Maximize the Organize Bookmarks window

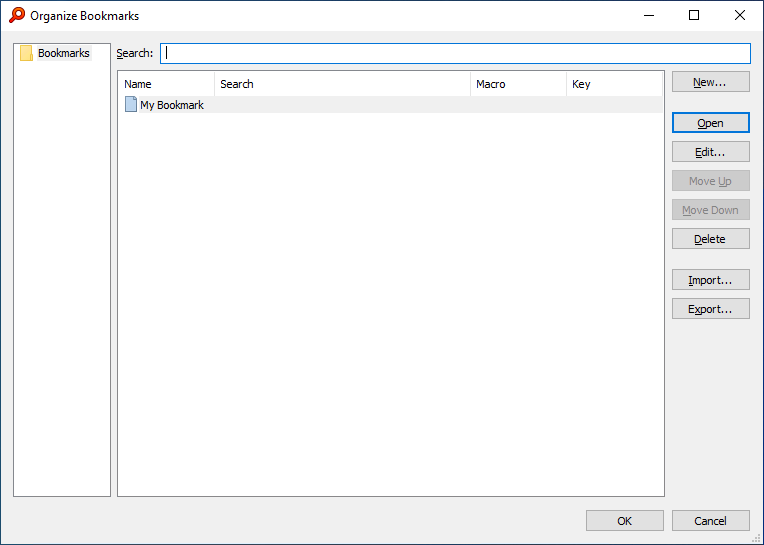pyautogui.click(x=694, y=15)
